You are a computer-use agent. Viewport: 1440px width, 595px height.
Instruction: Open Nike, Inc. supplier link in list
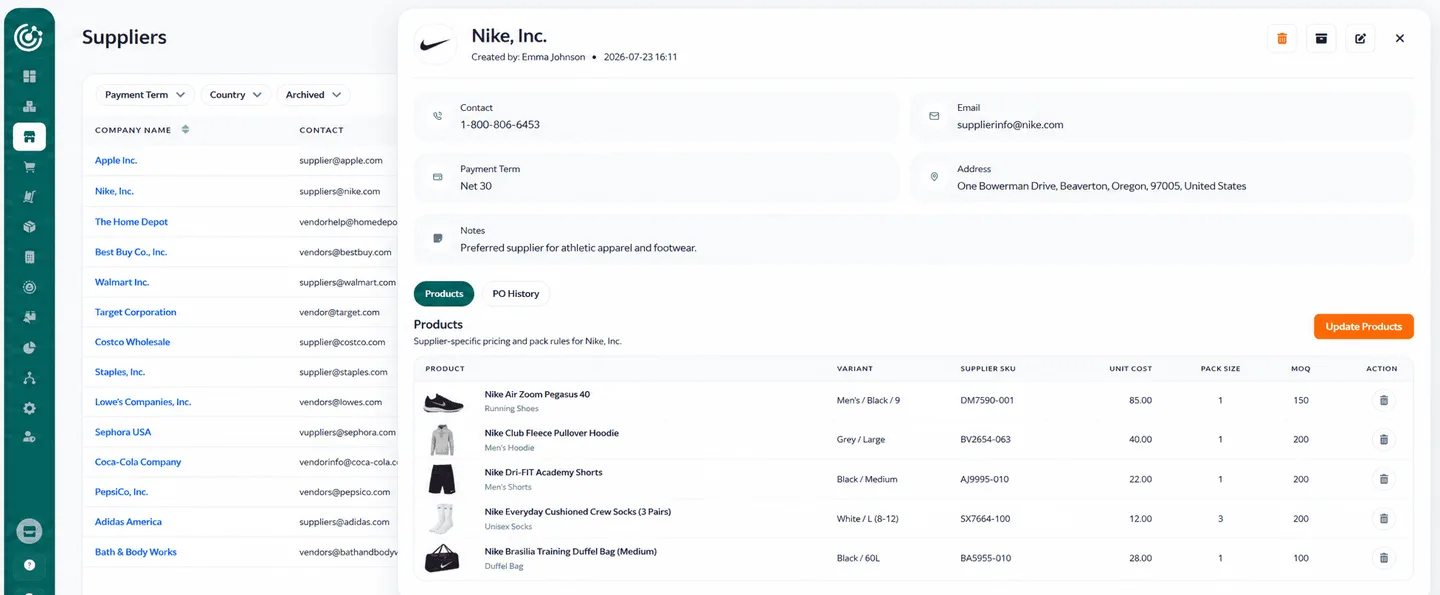coord(114,191)
